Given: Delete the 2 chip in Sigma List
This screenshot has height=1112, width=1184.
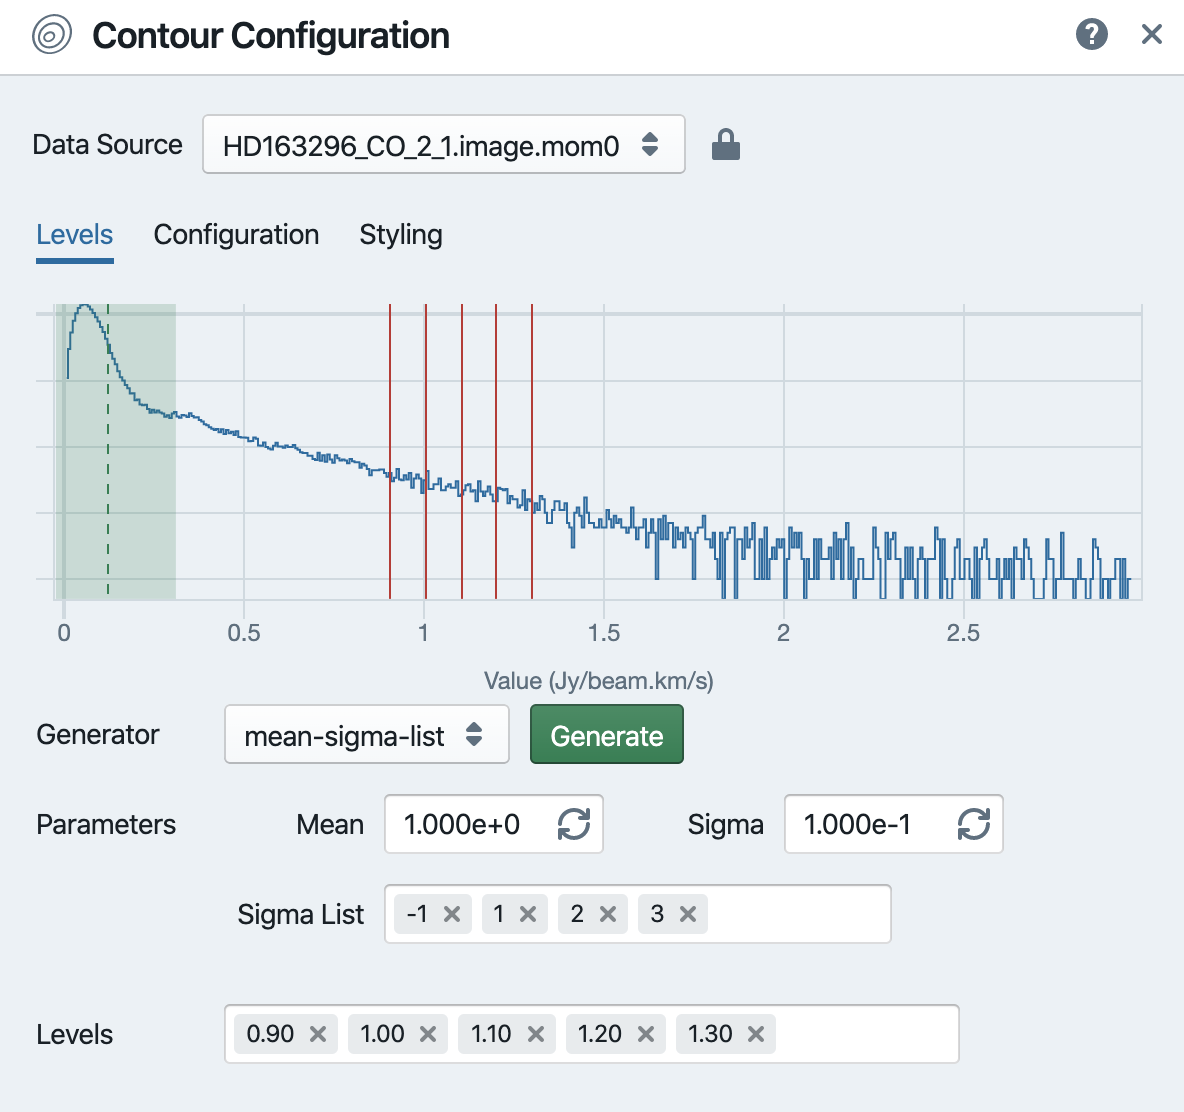Looking at the screenshot, I should [611, 913].
